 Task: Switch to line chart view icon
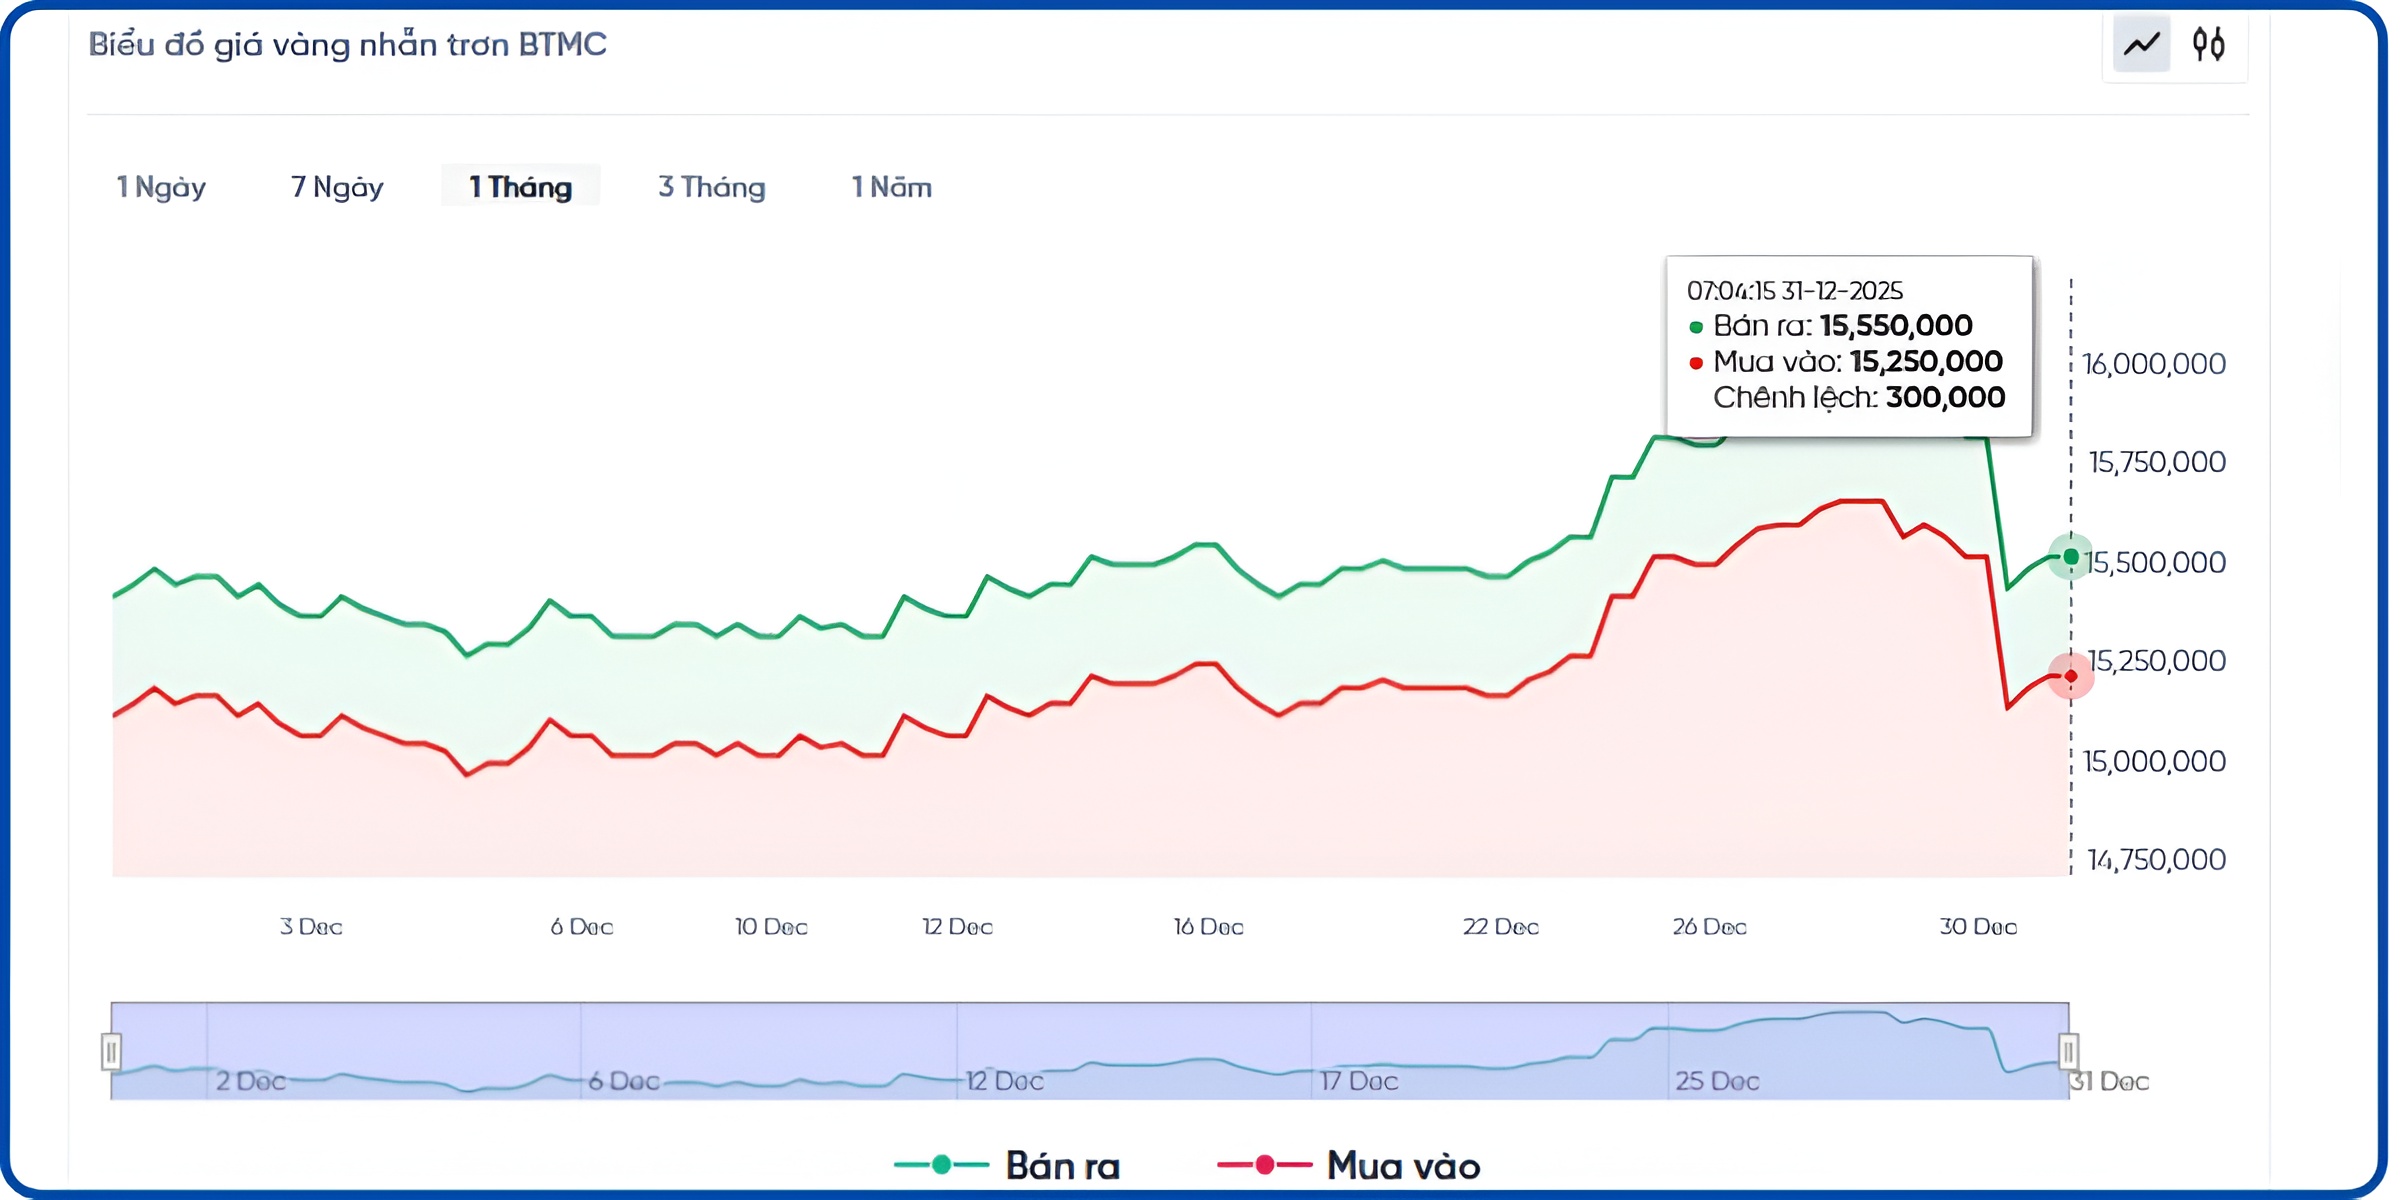click(2141, 45)
